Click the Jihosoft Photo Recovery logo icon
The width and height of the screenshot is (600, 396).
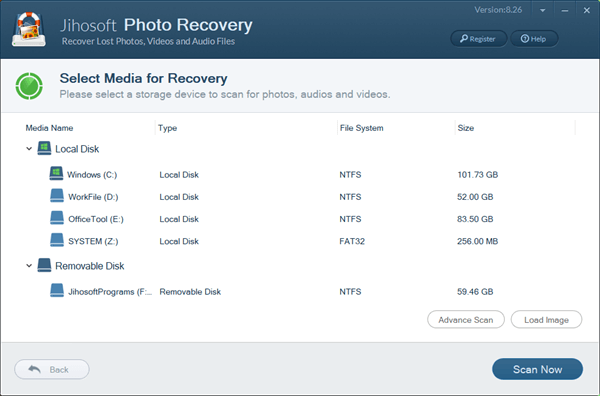[29, 29]
